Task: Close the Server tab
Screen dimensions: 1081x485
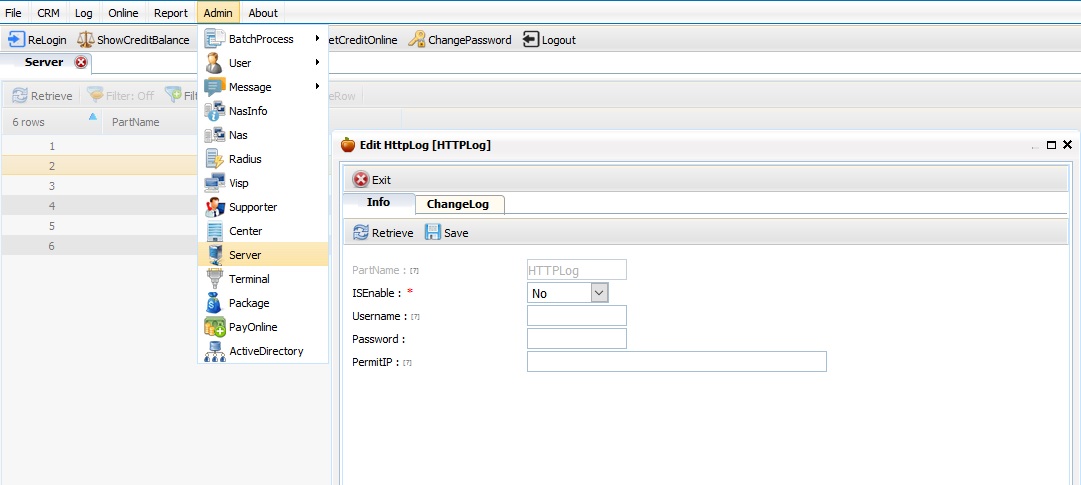Action: 81,62
